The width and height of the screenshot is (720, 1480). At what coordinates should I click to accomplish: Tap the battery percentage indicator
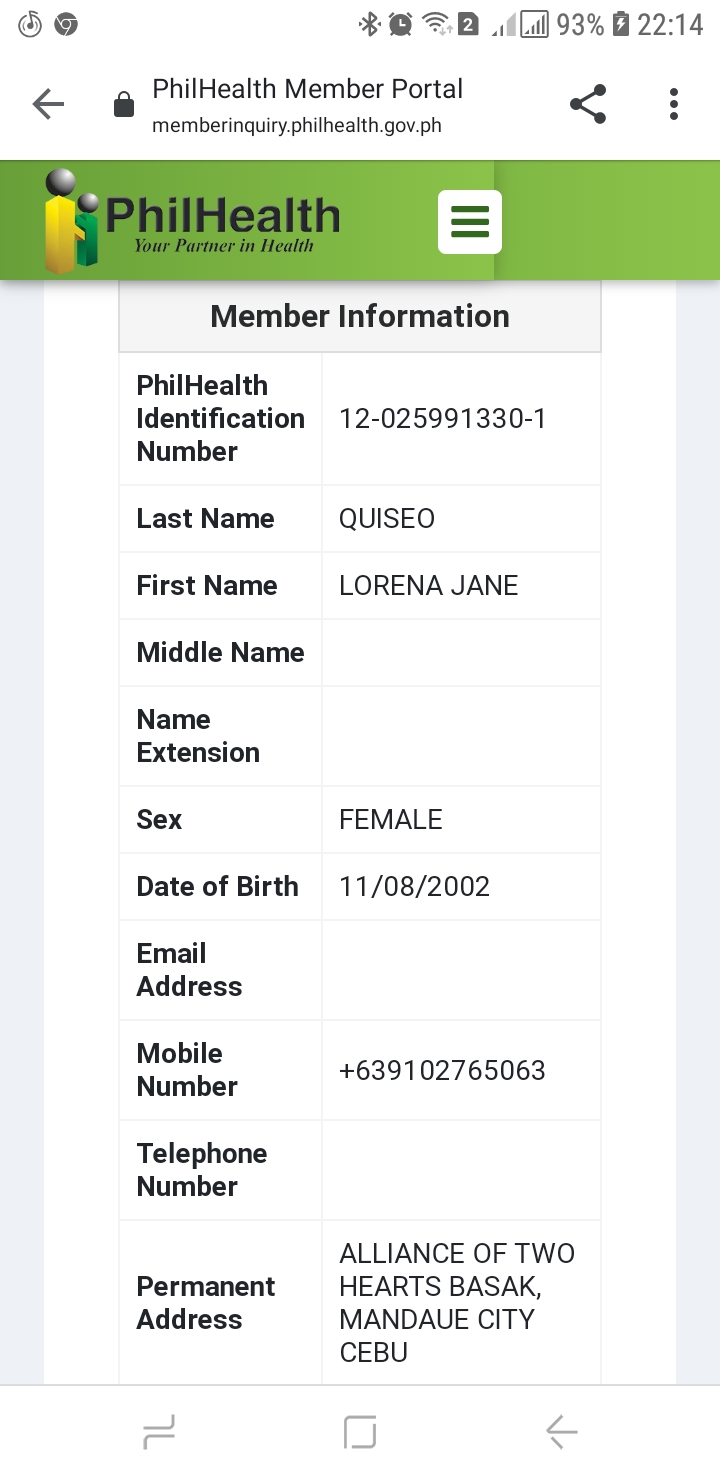pos(579,24)
